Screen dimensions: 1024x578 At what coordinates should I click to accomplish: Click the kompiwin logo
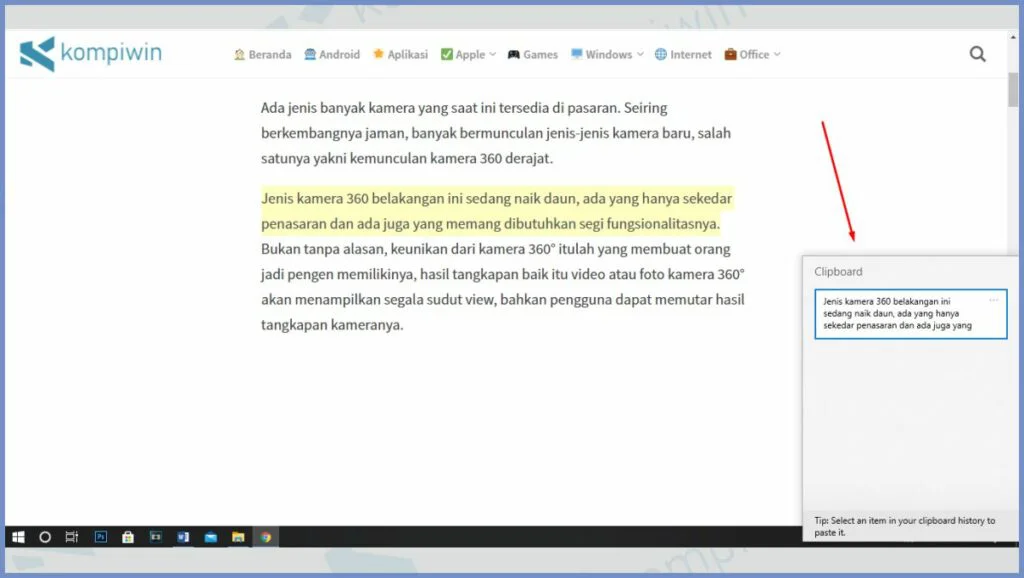[x=91, y=54]
